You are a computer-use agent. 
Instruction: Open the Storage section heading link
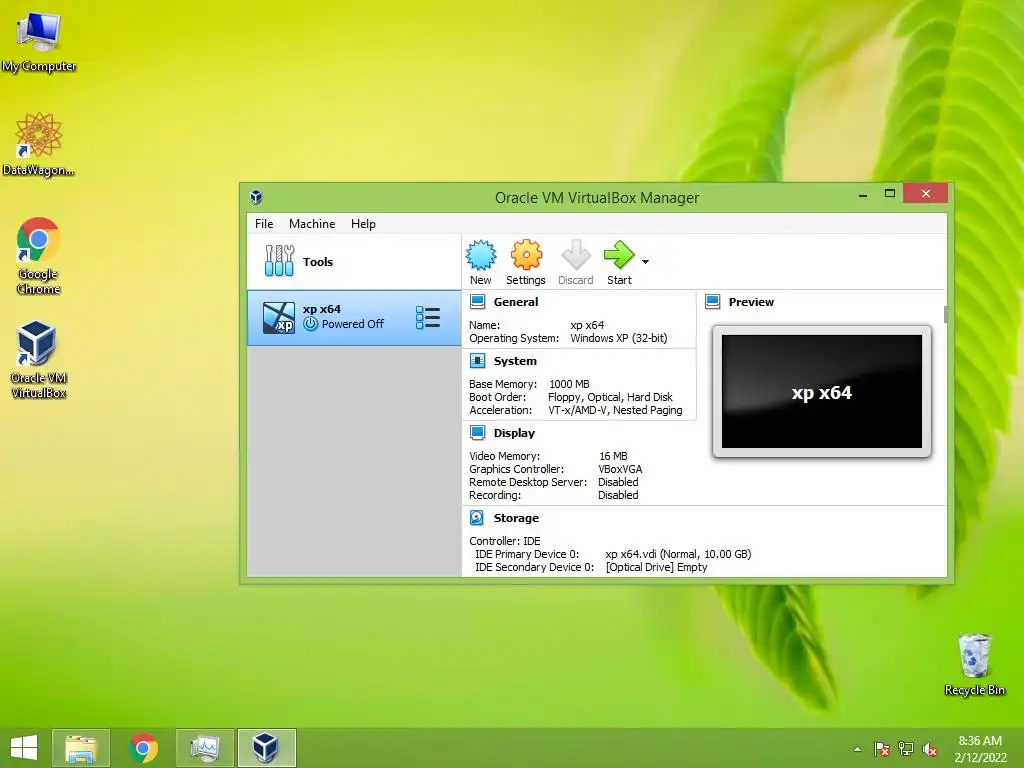(516, 518)
